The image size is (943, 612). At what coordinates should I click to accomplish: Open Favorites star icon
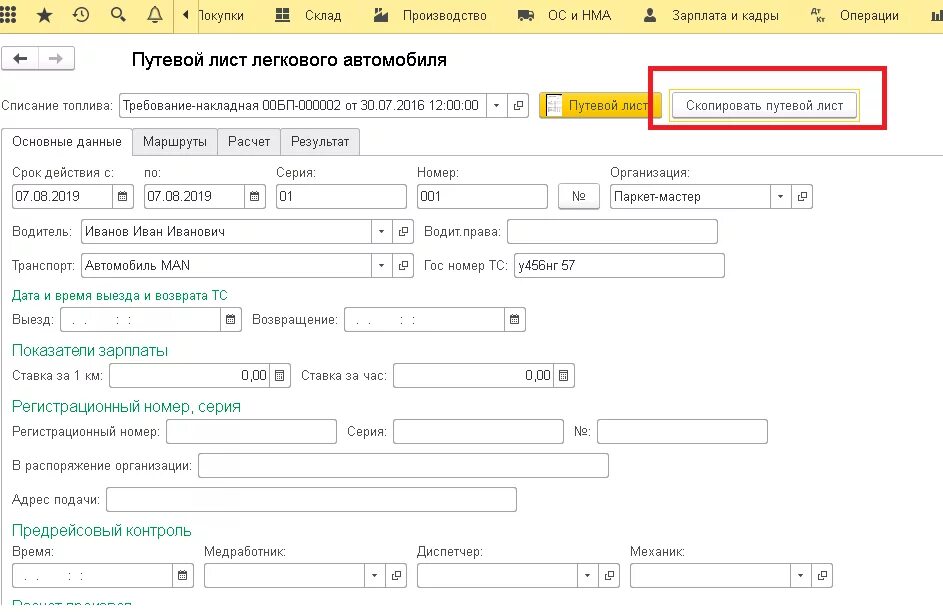(45, 14)
